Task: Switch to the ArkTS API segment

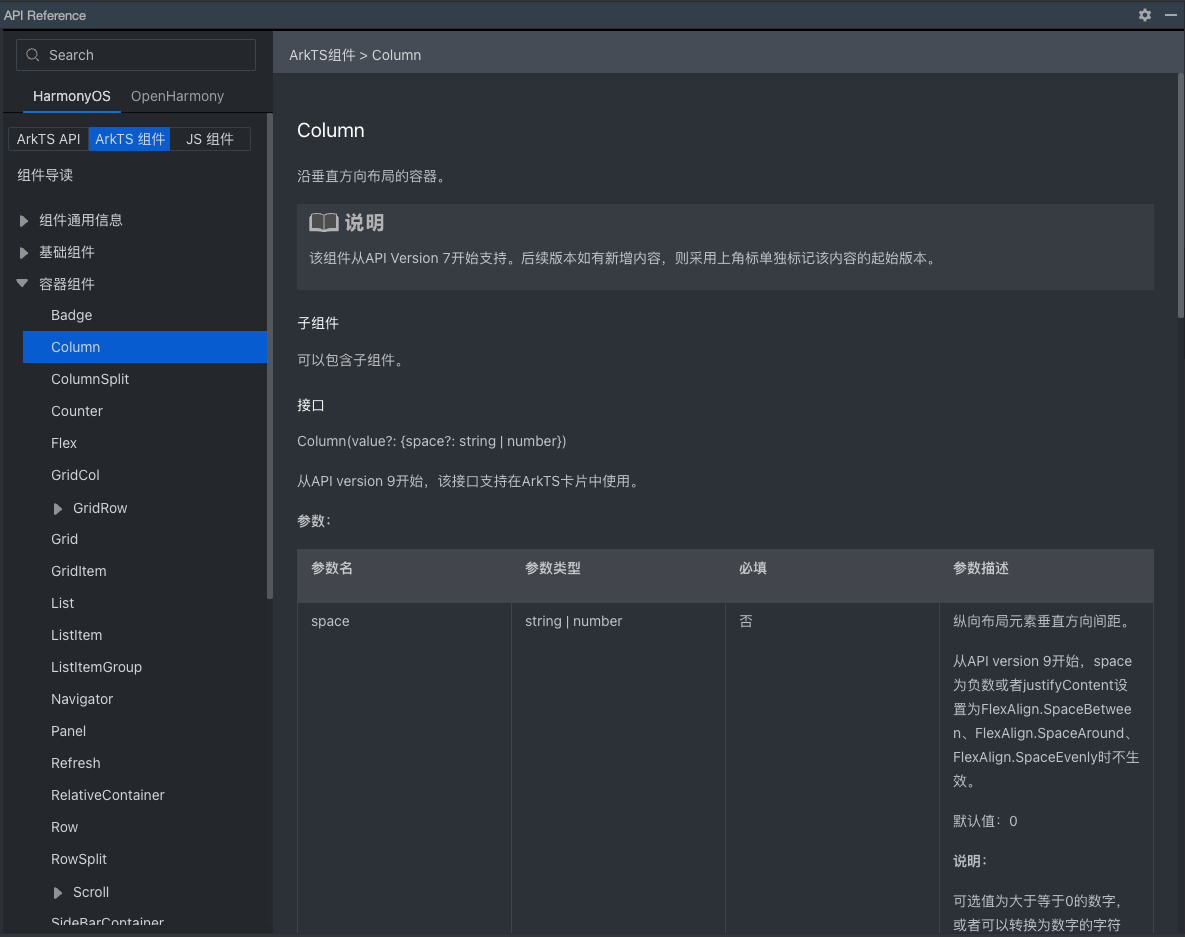Action: click(48, 139)
